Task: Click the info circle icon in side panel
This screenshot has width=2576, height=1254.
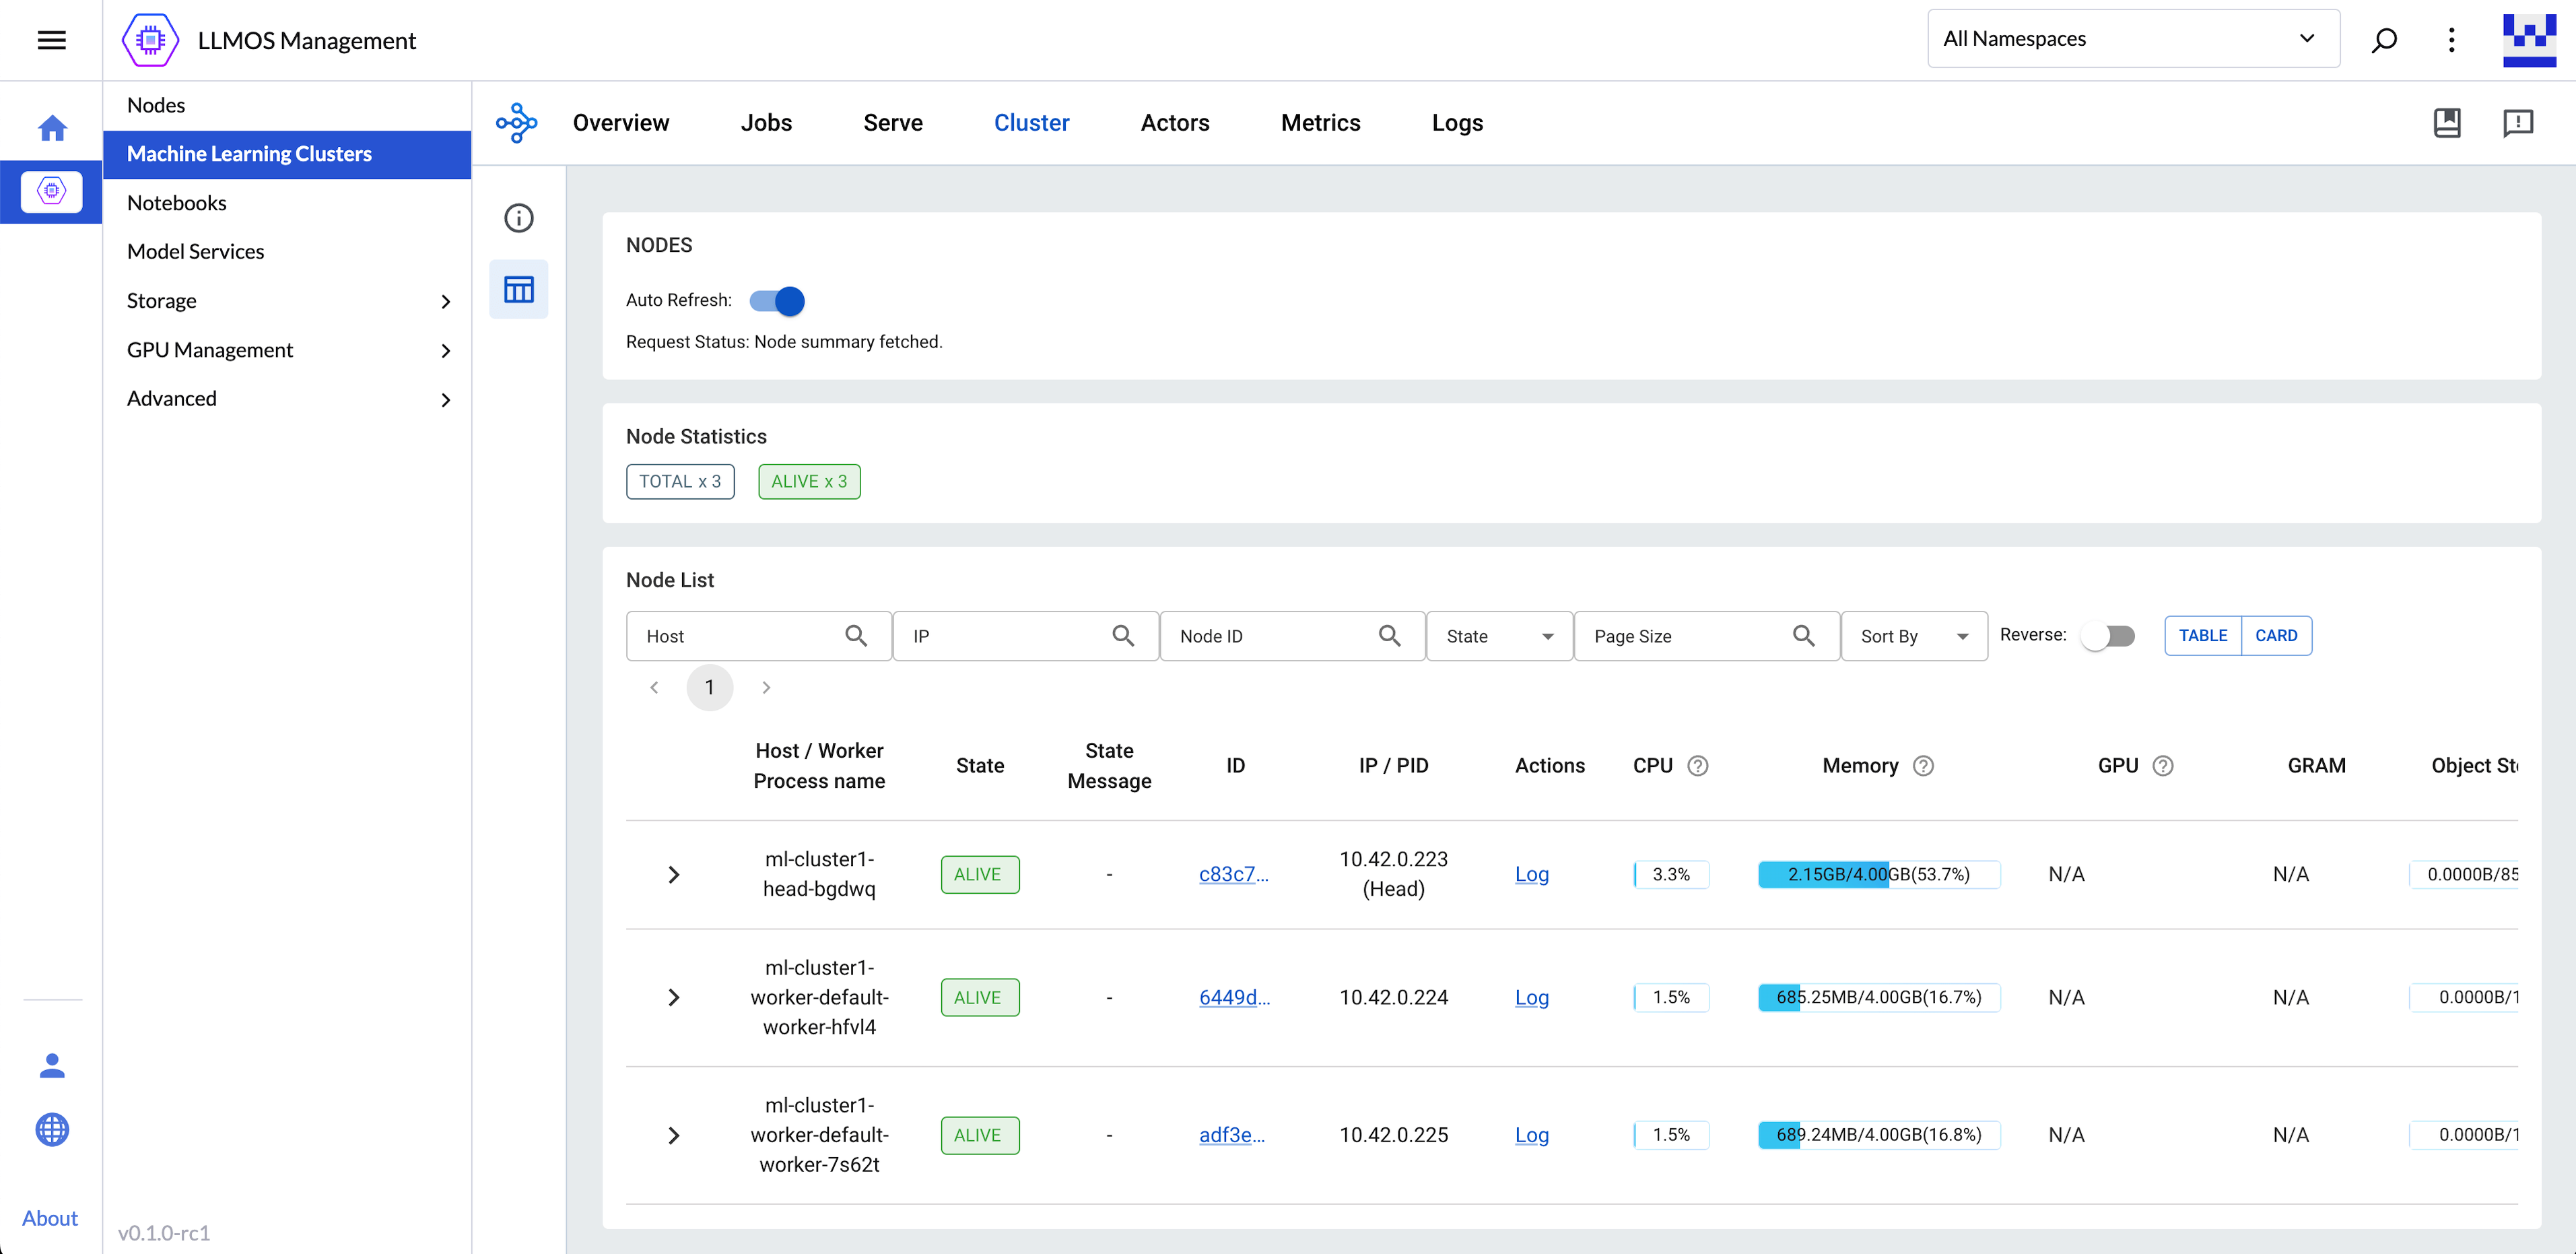Action: 518,218
